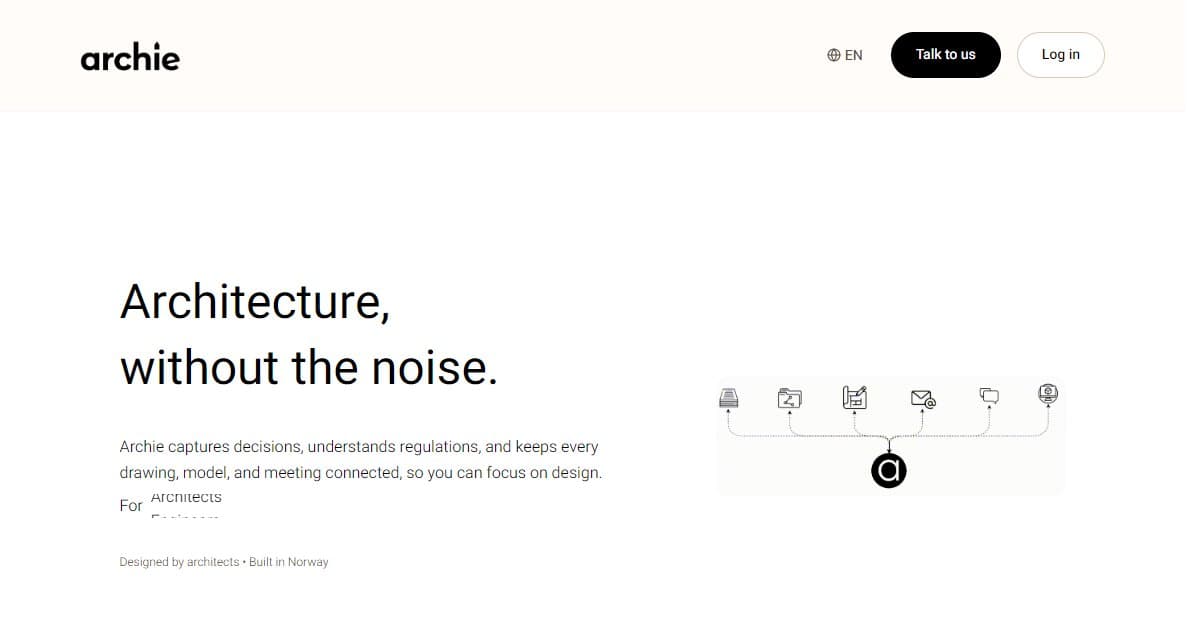Screen dimensions: 1200x630
Task: Select the stacked document tray icon
Action: pos(728,398)
